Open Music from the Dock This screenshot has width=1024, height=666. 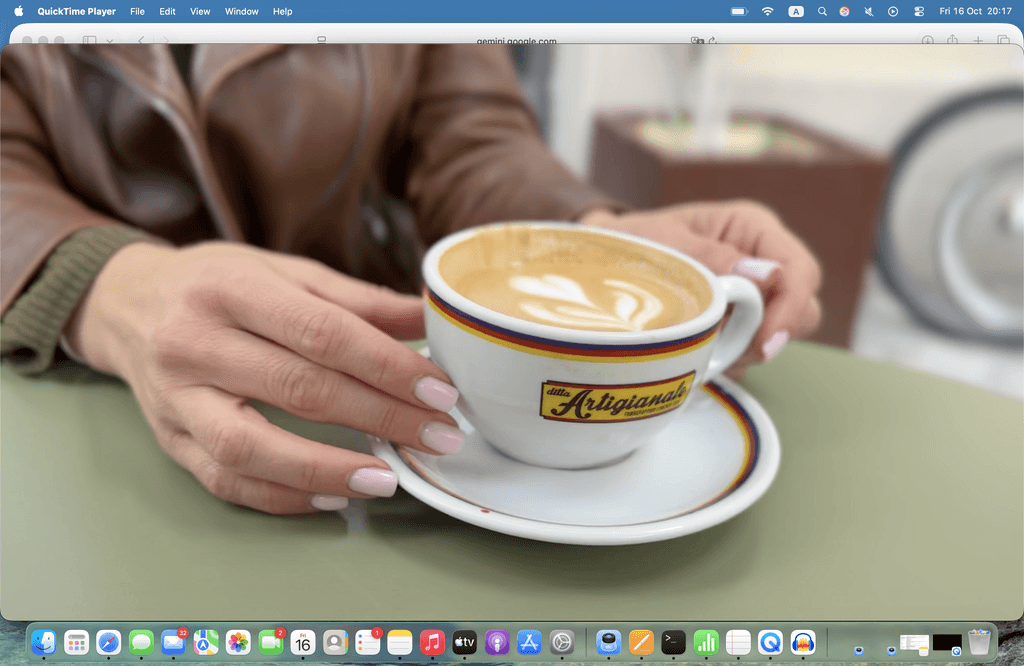pyautogui.click(x=432, y=642)
